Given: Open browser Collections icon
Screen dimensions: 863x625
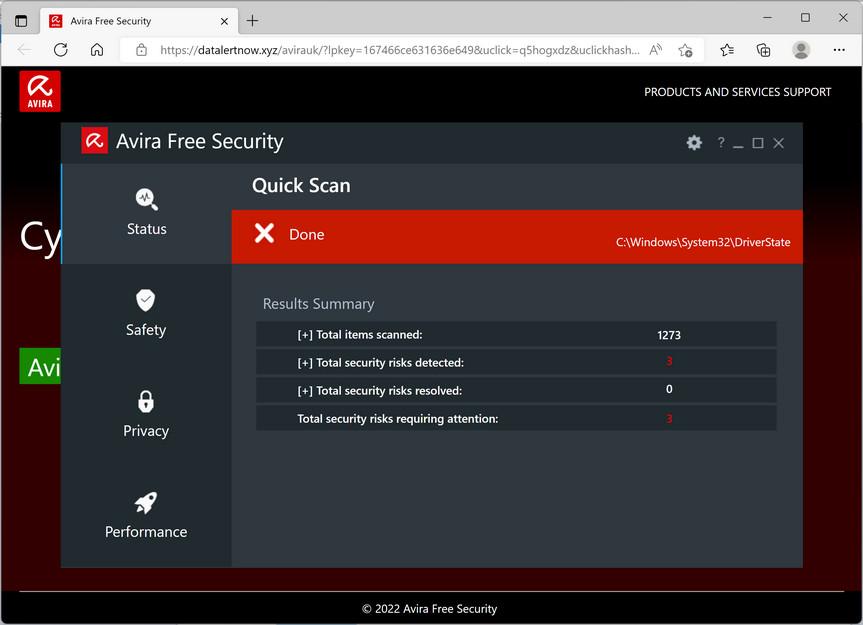Looking at the screenshot, I should point(763,50).
